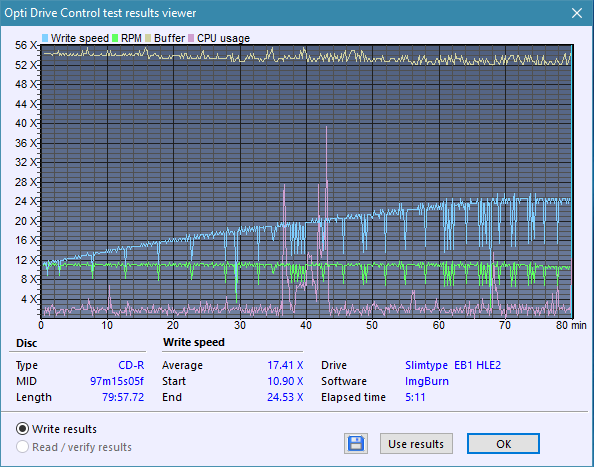
Task: Click the Write speed legend color square
Action: pyautogui.click(x=45, y=38)
